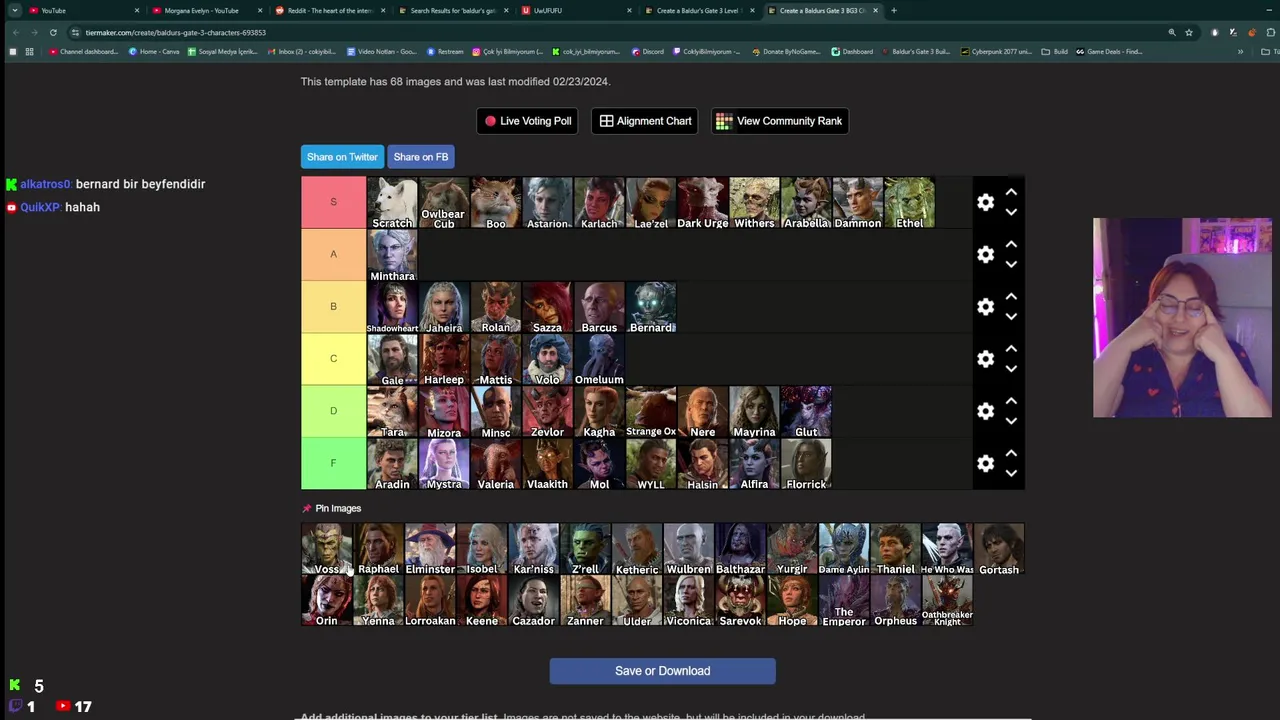
Task: Select the unranked Oathbreaker Knight image
Action: [947, 601]
